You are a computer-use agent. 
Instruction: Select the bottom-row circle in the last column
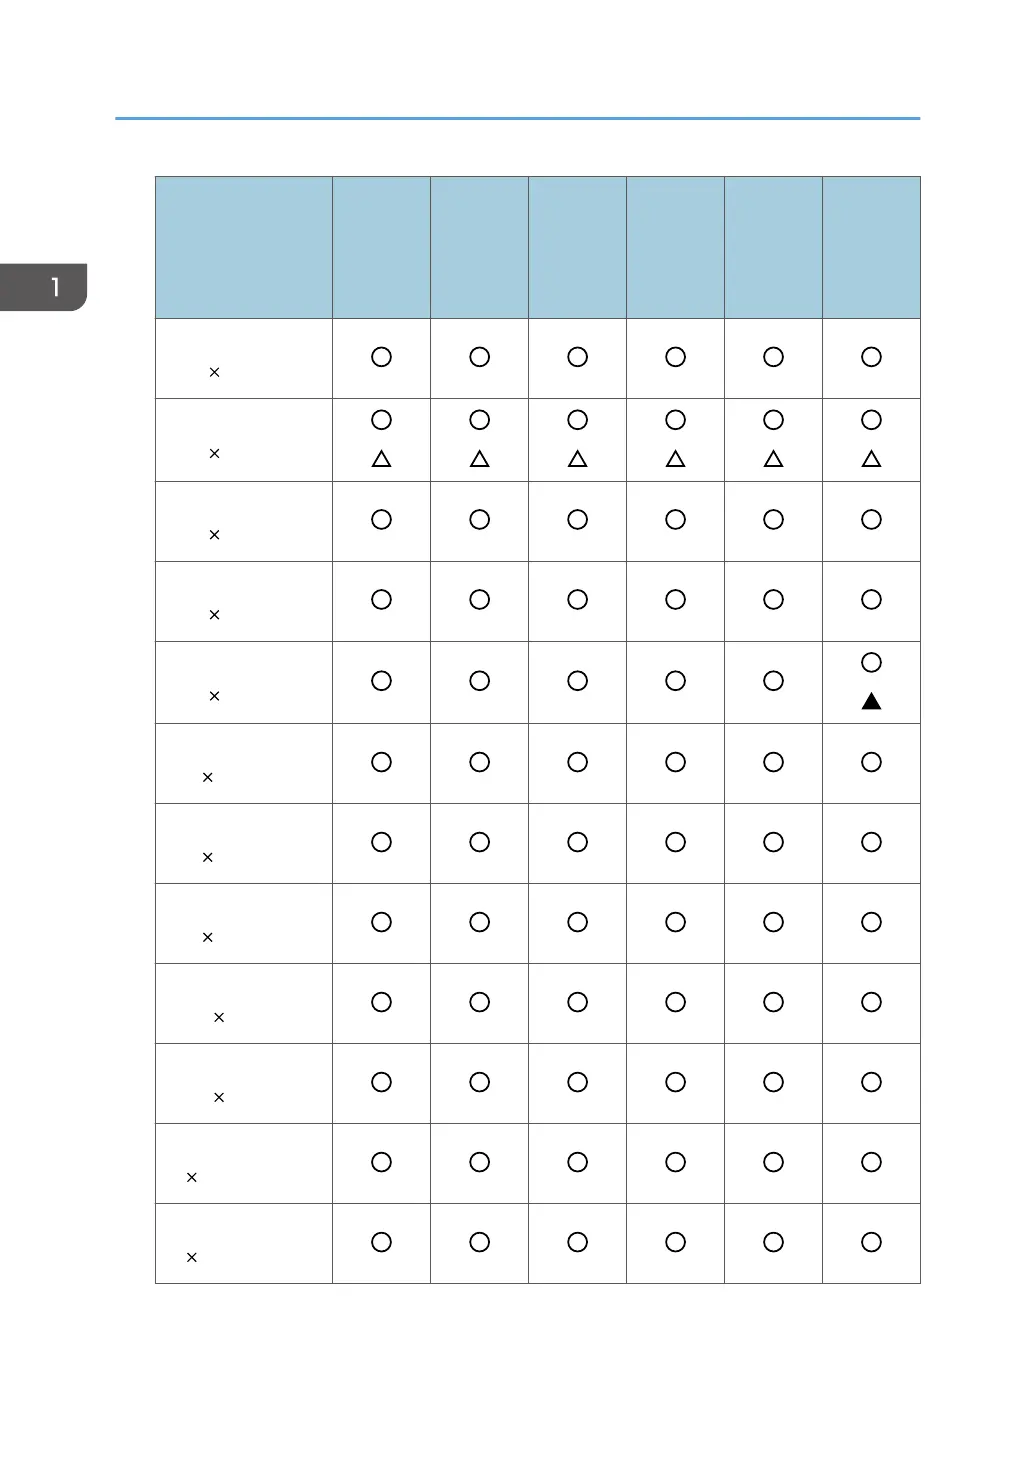(871, 1242)
